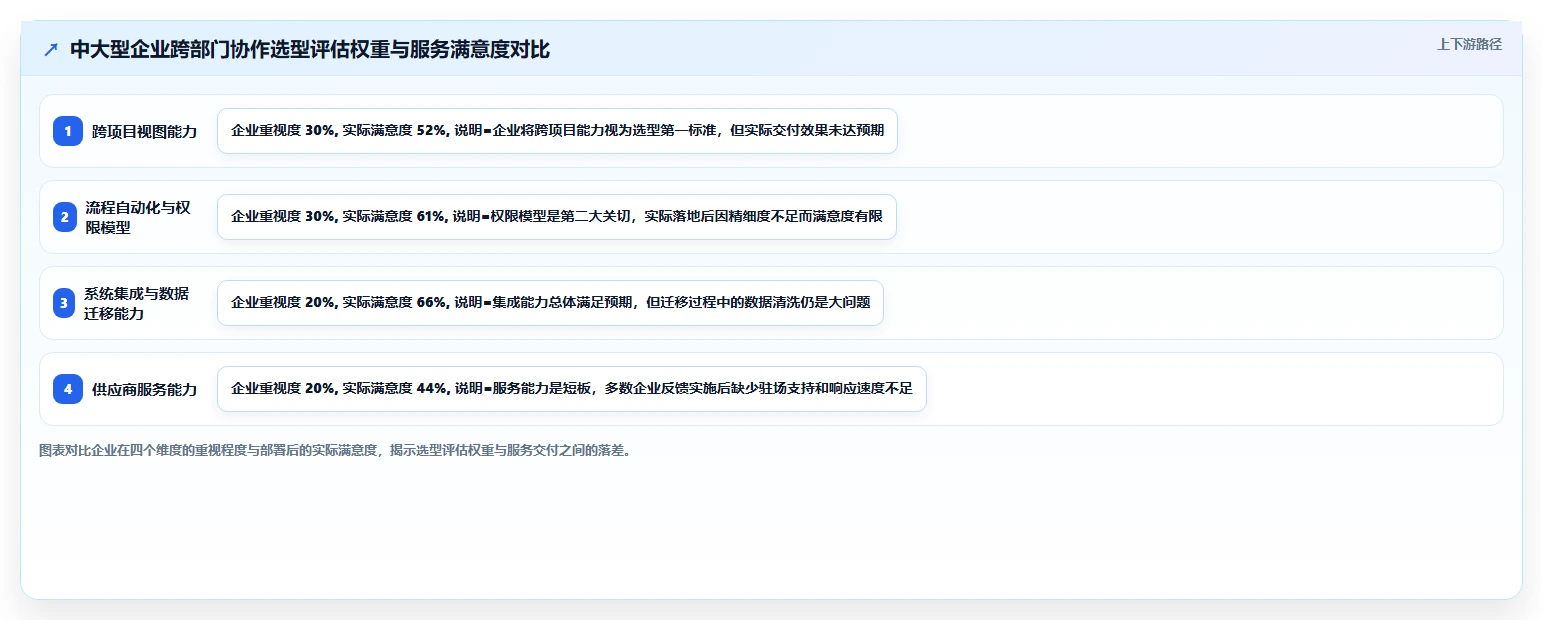
Task: Select the 流程自动化与权限模型 row label
Action: point(138,217)
